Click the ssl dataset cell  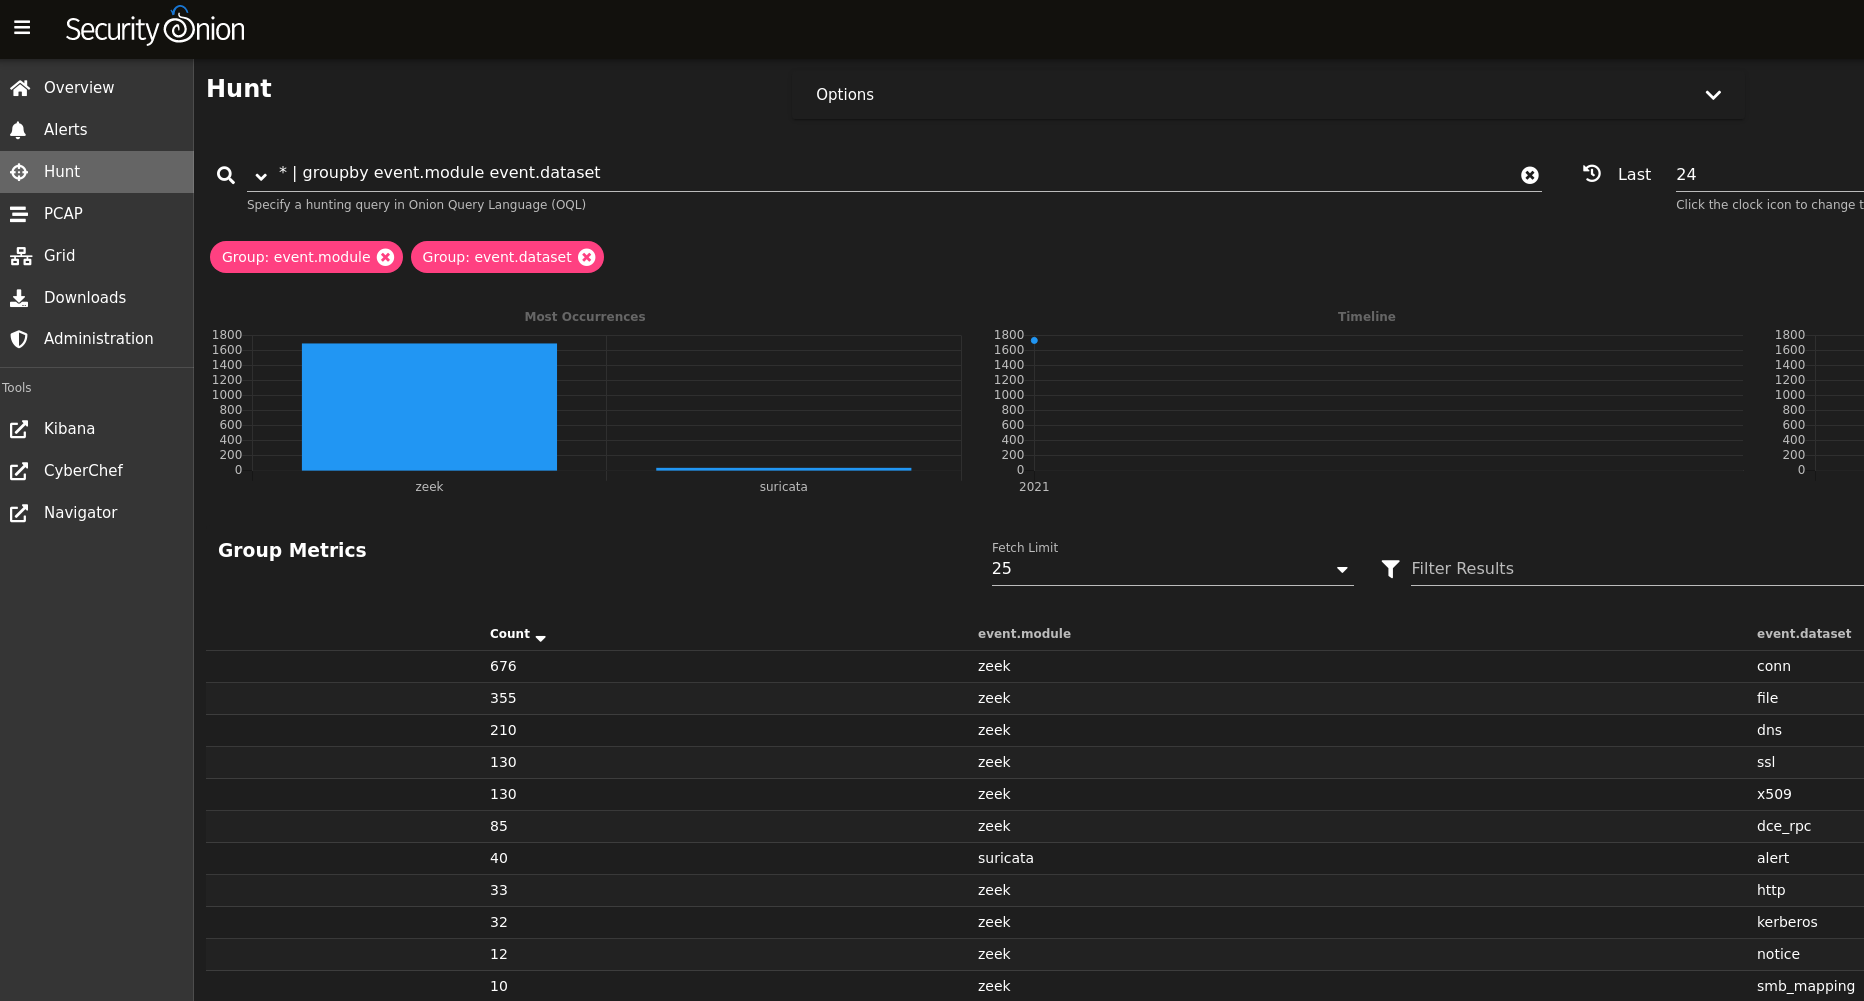coord(1766,762)
